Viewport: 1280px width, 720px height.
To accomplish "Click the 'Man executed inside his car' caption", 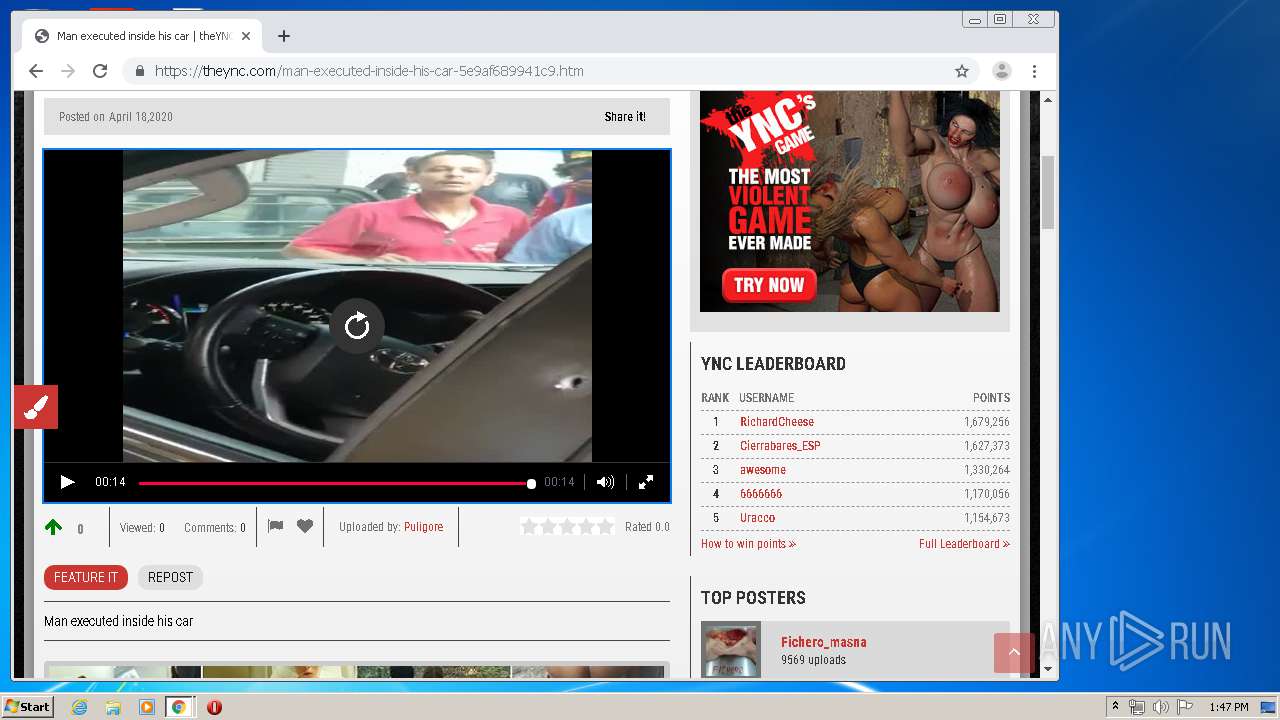I will tap(118, 621).
